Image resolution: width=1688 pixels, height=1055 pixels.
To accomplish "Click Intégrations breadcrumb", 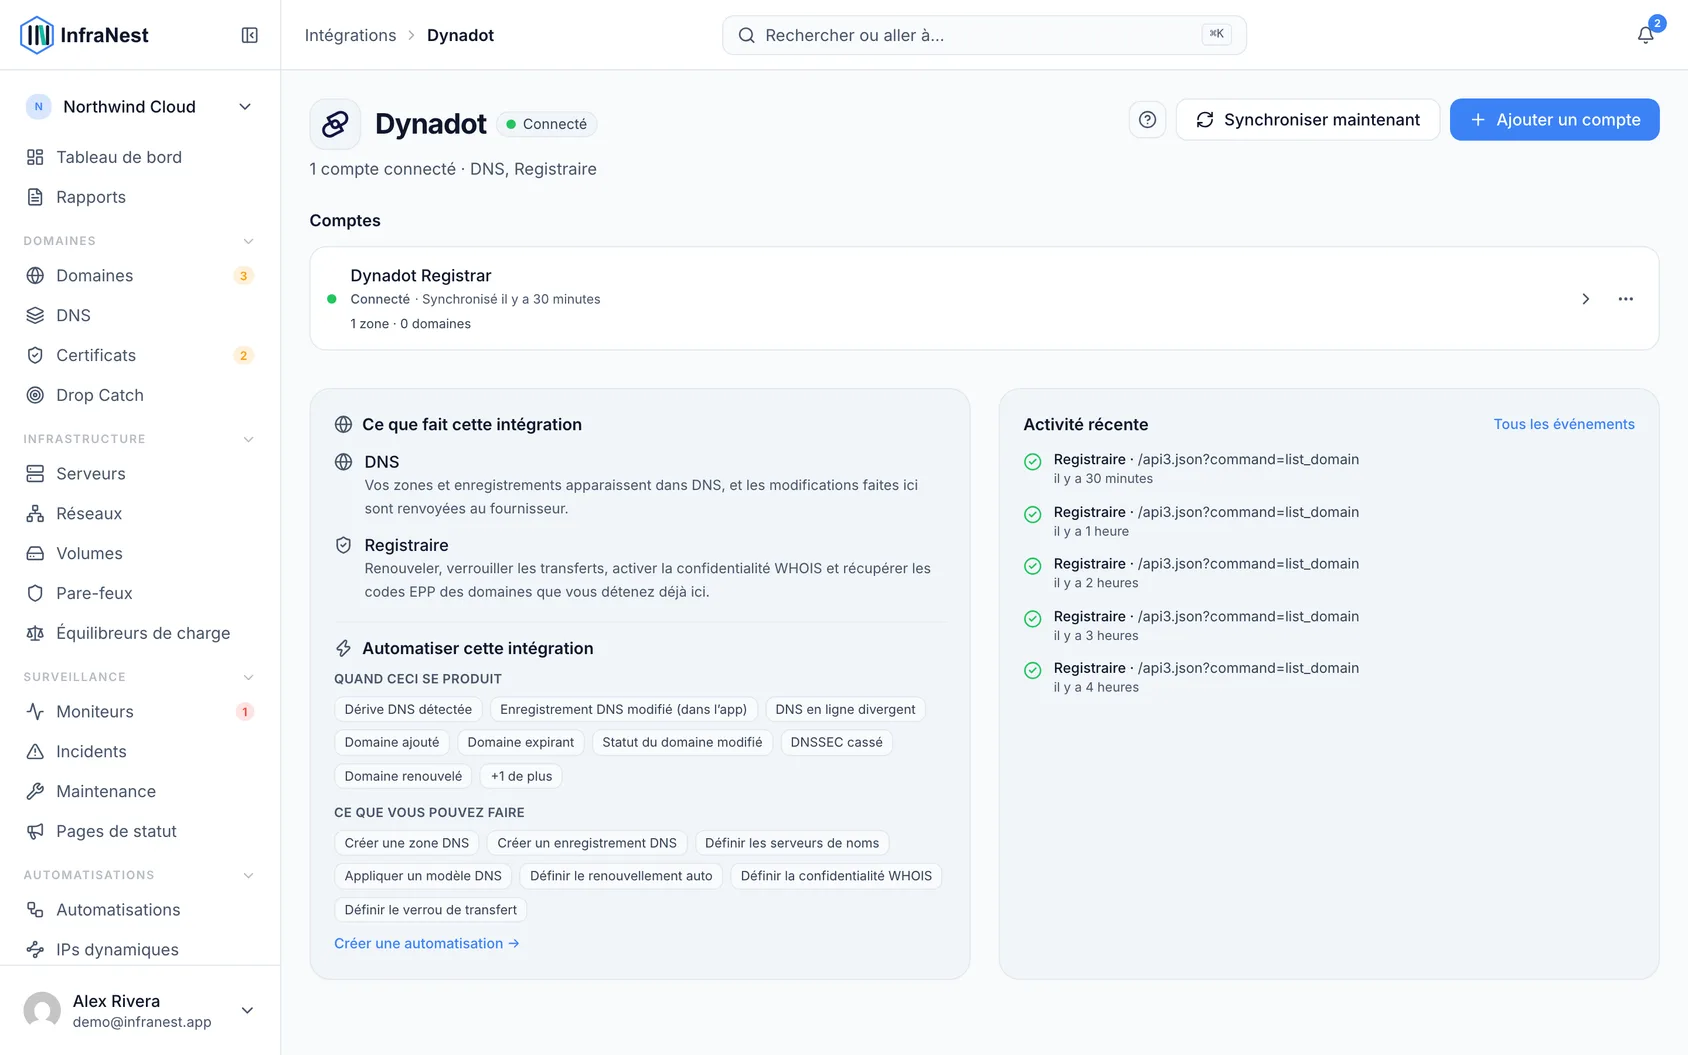I will 350,35.
